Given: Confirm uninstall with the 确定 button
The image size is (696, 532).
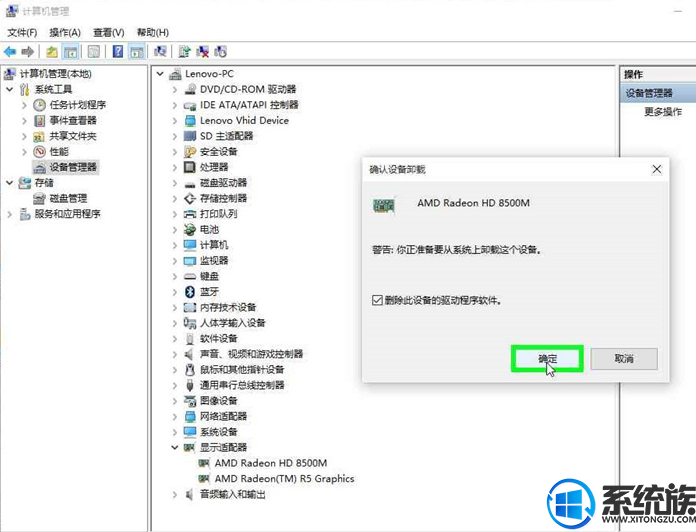Looking at the screenshot, I should coord(547,359).
